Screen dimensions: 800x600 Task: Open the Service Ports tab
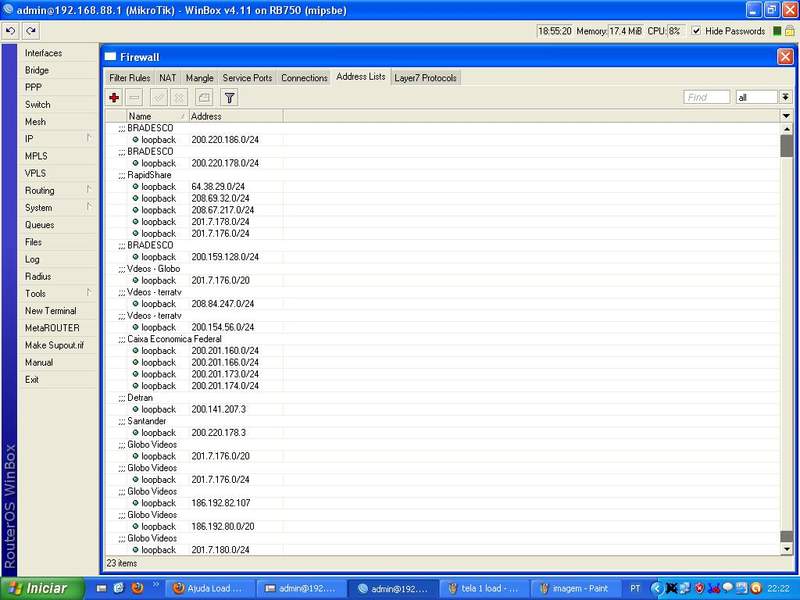pos(247,78)
